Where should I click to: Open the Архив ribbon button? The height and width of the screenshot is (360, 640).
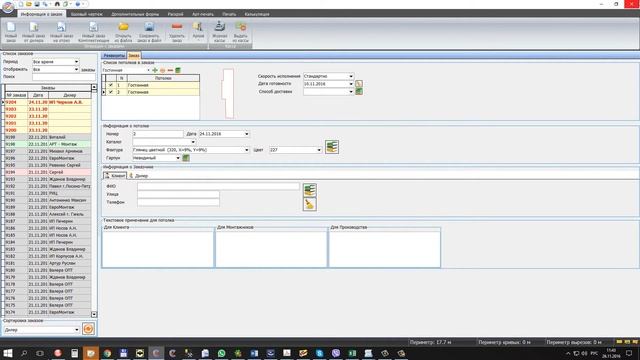coord(198,32)
